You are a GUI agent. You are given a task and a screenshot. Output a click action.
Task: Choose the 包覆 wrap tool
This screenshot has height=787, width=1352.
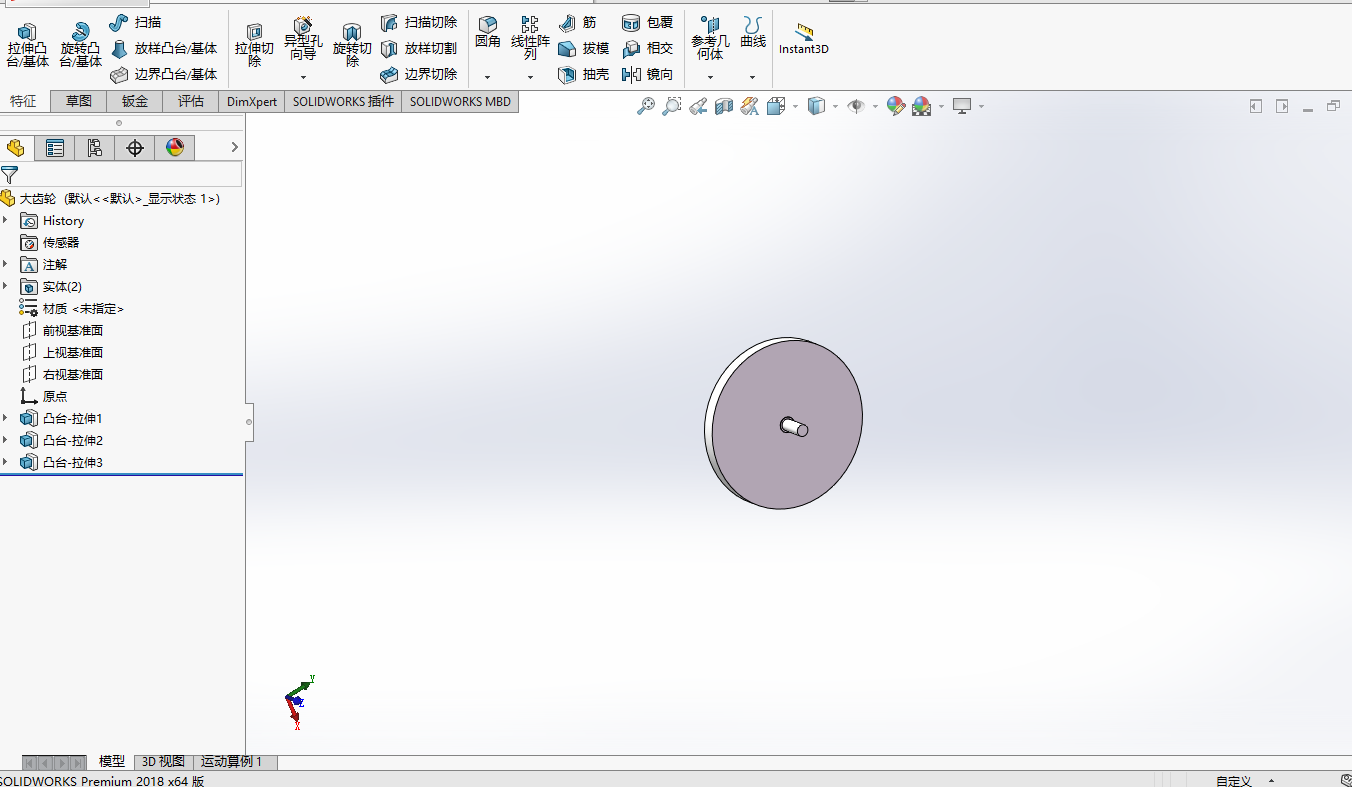tap(647, 22)
